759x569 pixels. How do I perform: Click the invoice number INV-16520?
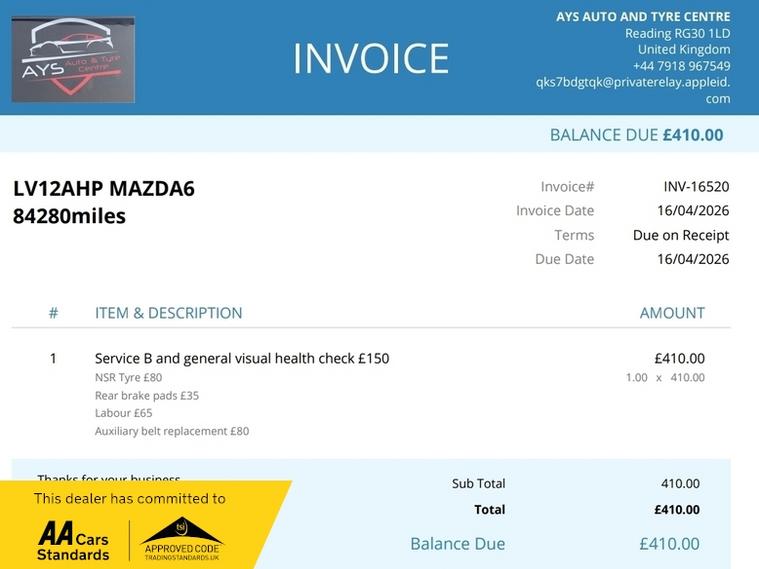(x=696, y=186)
